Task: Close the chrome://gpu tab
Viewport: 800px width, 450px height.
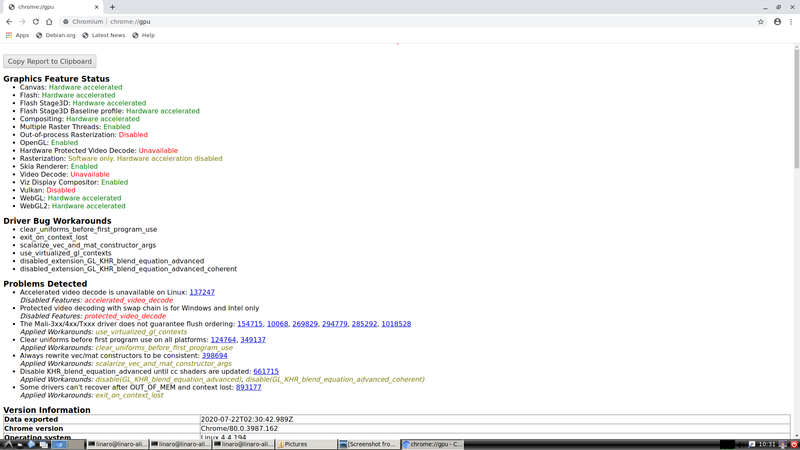Action: pyautogui.click(x=96, y=7)
